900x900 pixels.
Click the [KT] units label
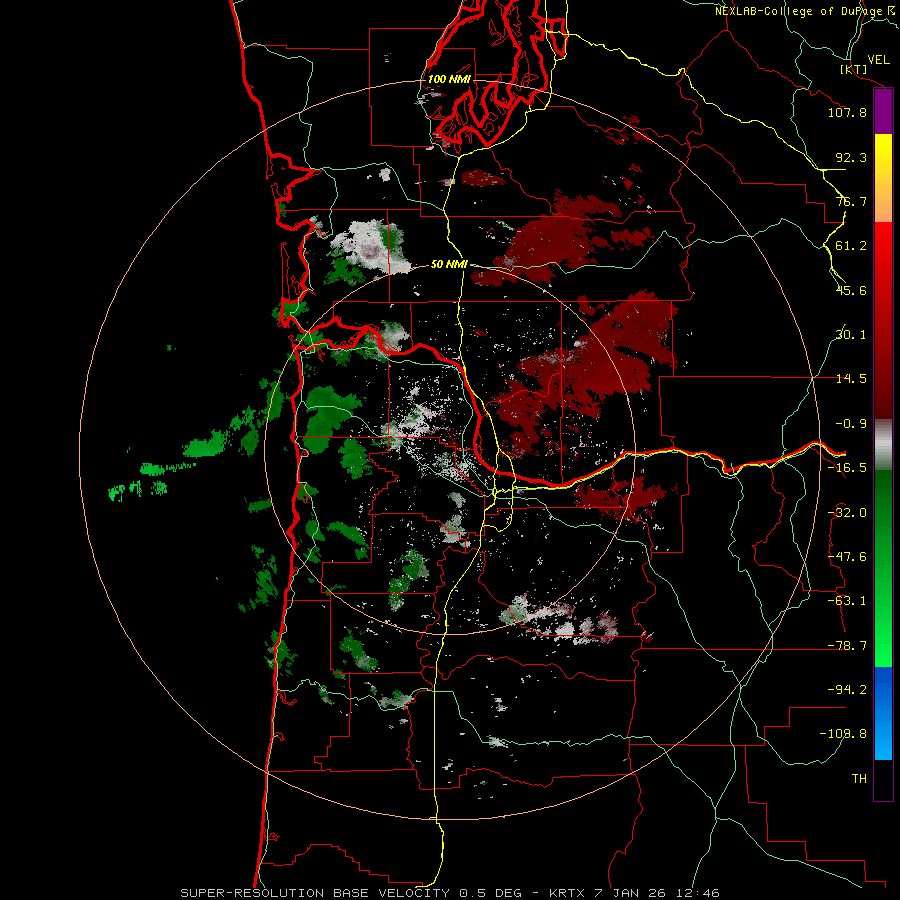[x=853, y=69]
